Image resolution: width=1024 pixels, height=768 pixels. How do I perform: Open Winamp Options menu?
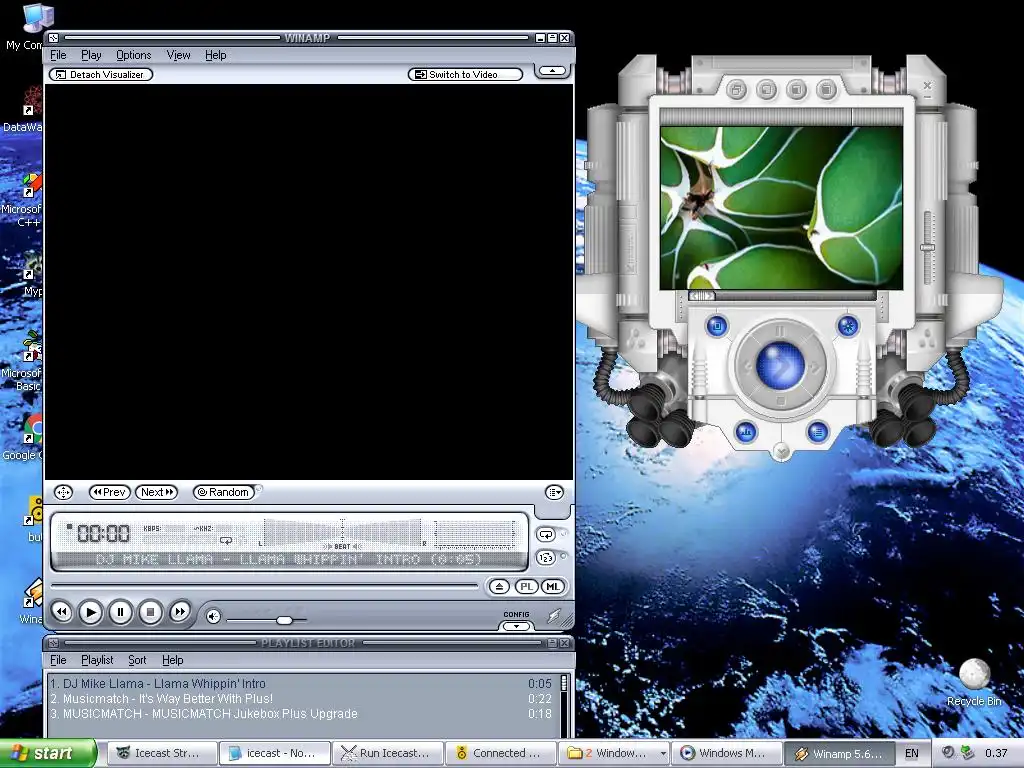tap(133, 55)
